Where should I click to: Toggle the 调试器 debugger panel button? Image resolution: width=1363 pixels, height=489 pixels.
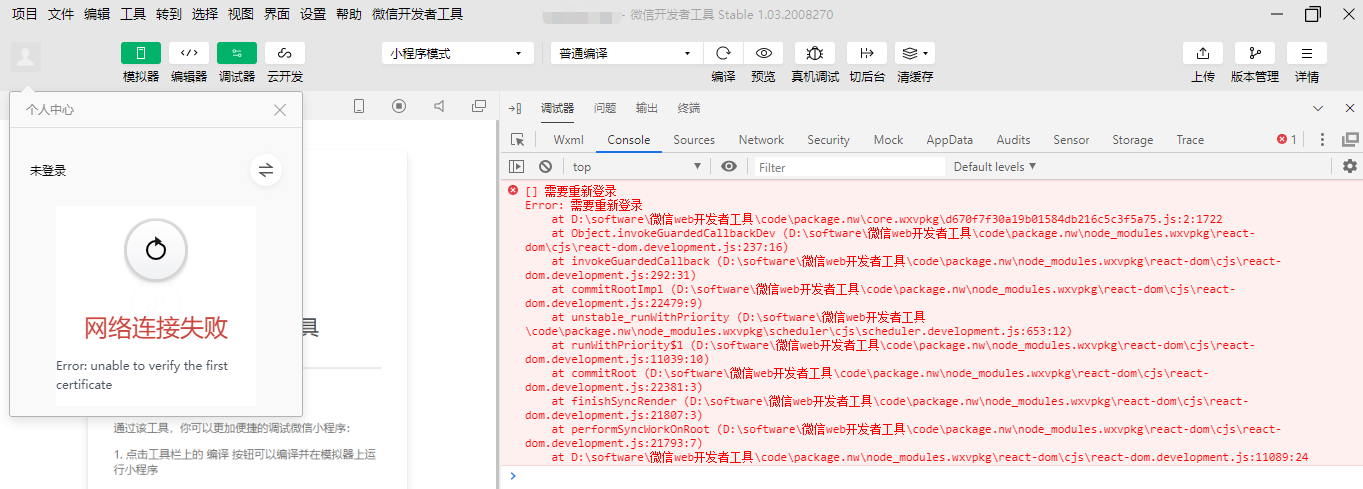[x=237, y=53]
